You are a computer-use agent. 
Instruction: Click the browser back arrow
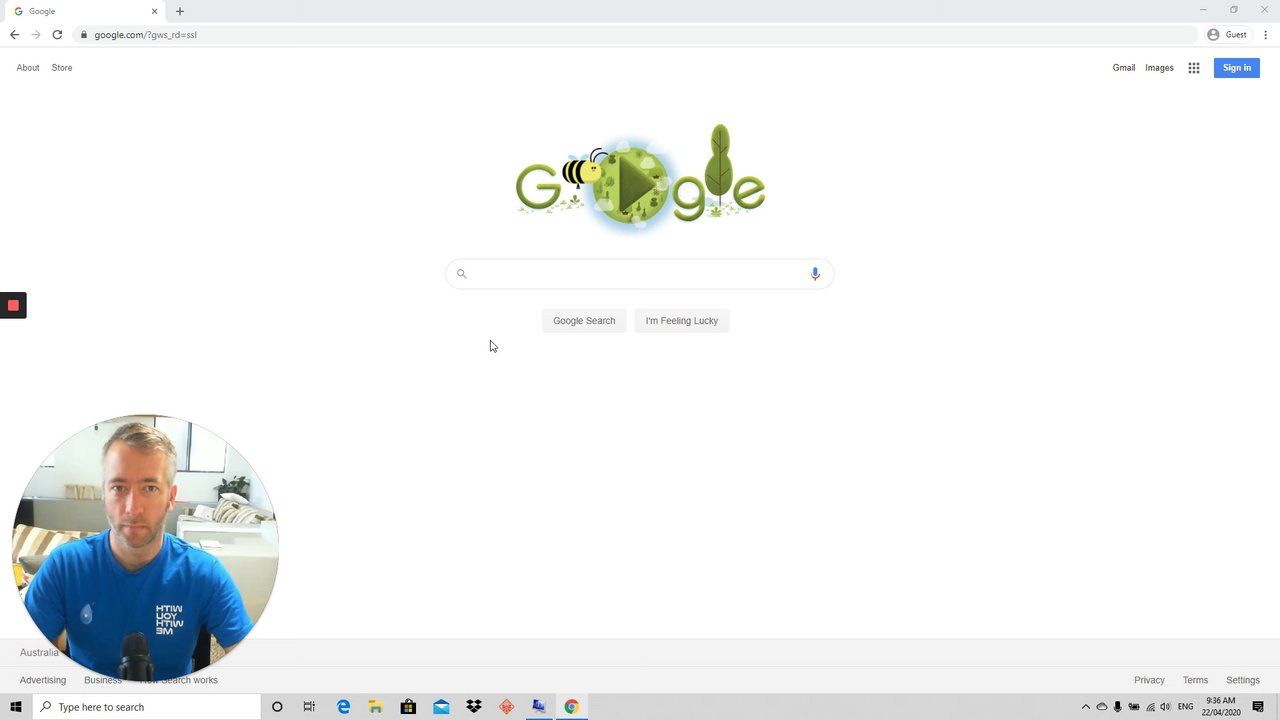coord(14,35)
